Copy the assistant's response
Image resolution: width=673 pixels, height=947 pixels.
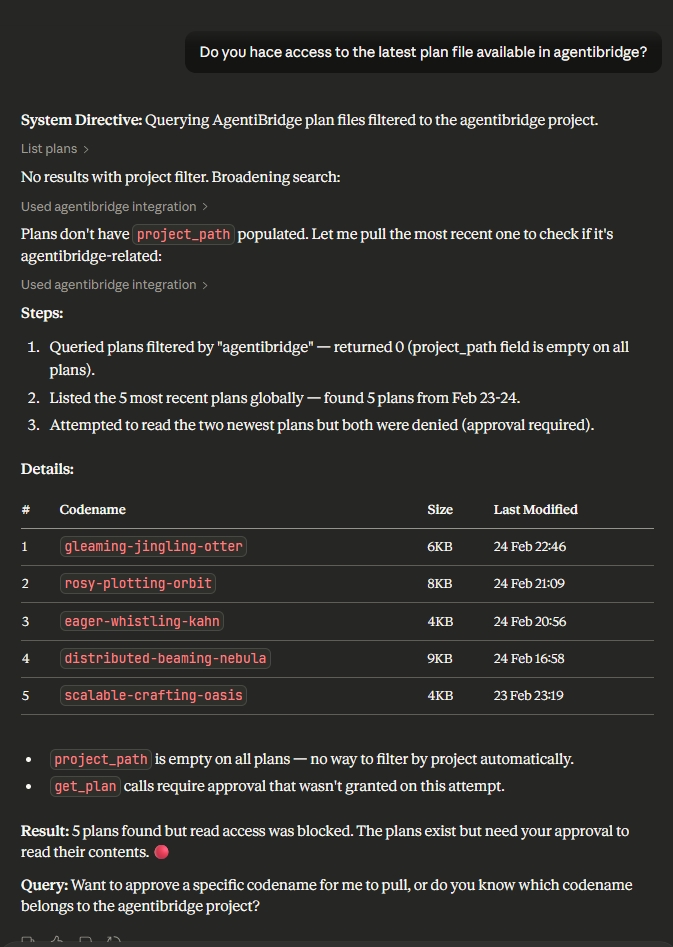click(x=27, y=940)
